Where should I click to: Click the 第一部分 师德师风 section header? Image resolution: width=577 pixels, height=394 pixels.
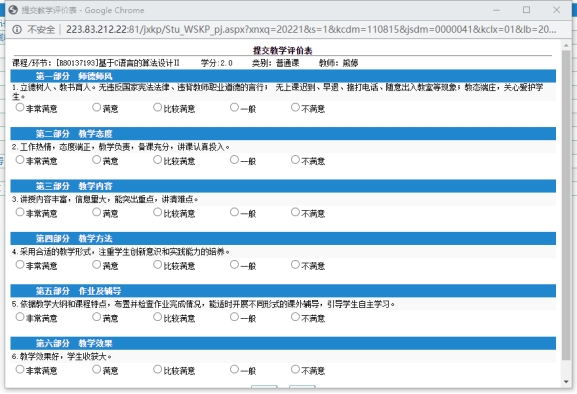(283, 76)
